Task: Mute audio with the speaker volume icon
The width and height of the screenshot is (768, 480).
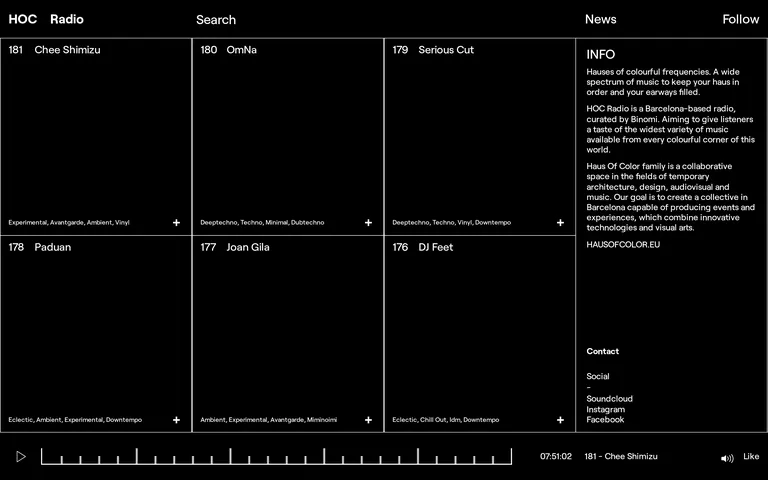Action: 727,458
